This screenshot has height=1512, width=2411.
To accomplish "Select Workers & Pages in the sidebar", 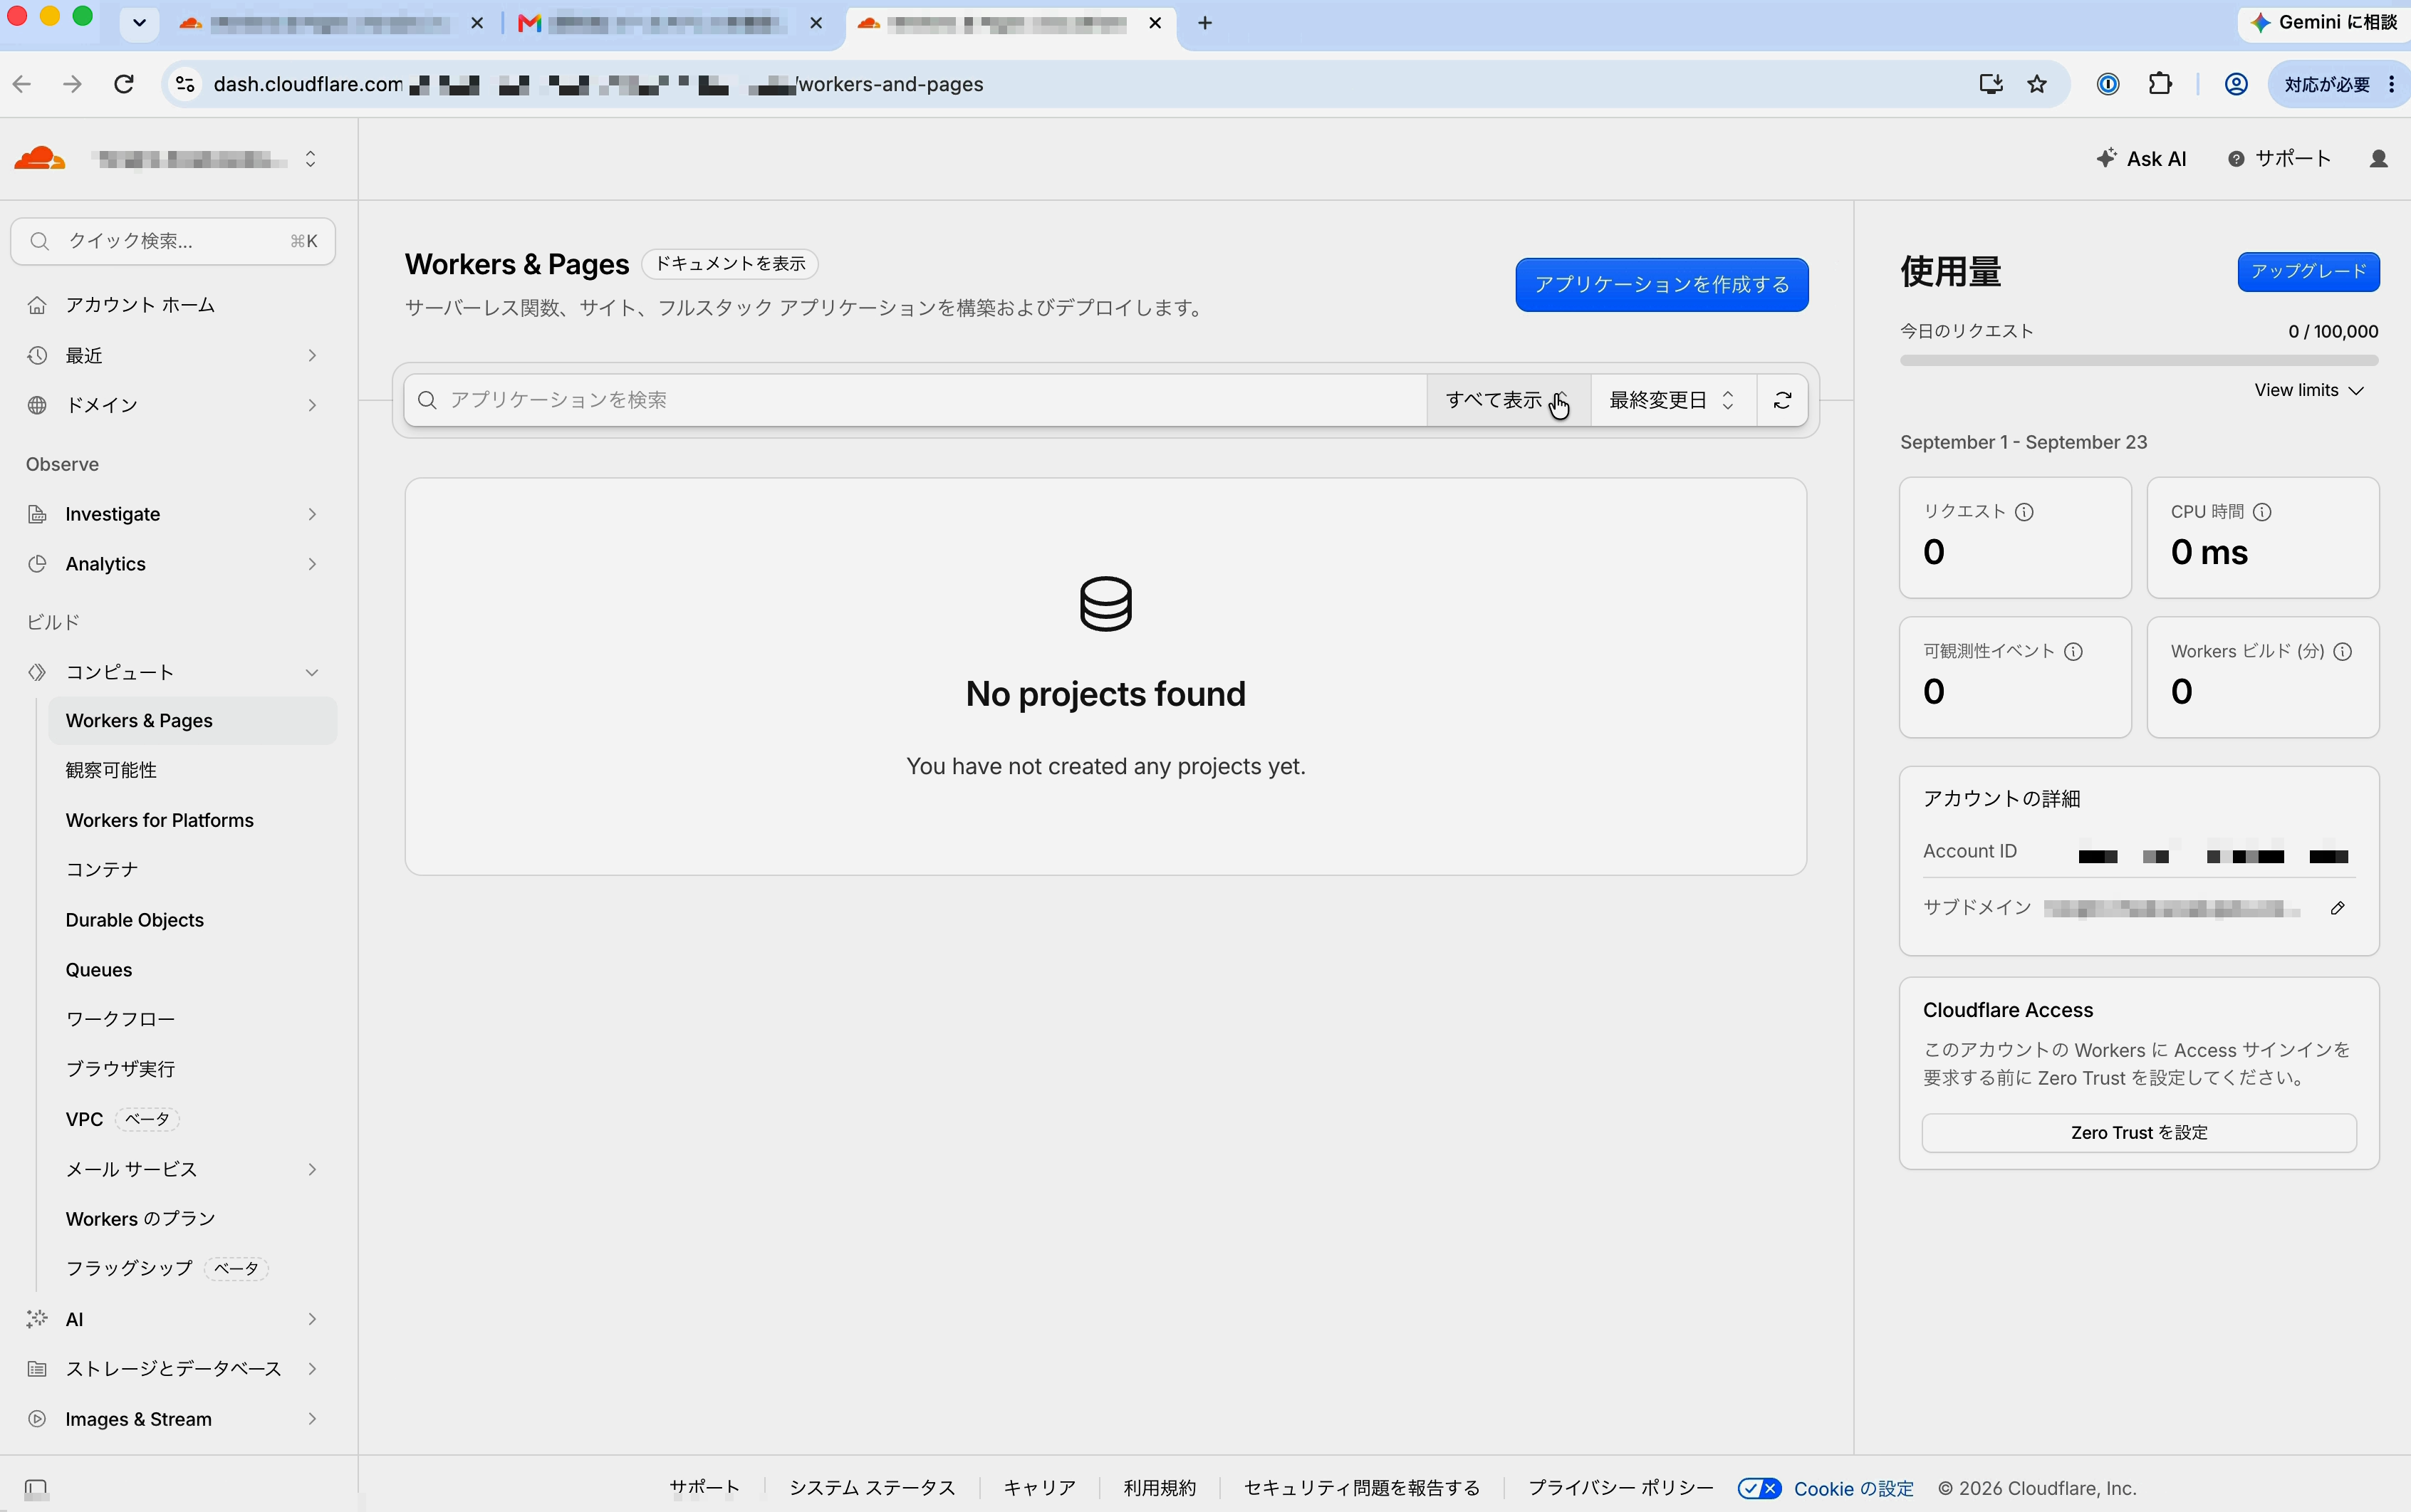I will click(x=192, y=721).
